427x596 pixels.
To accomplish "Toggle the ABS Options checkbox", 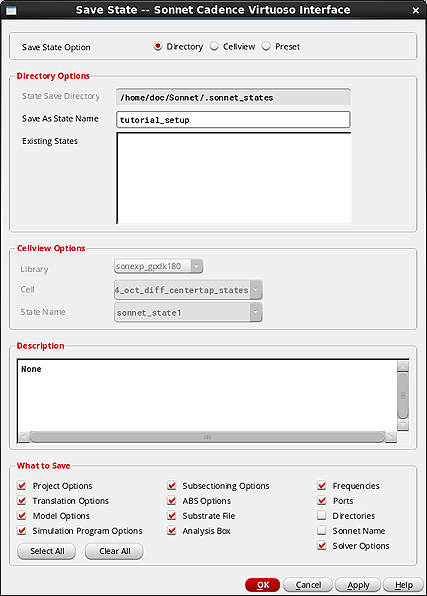I will [x=171, y=501].
